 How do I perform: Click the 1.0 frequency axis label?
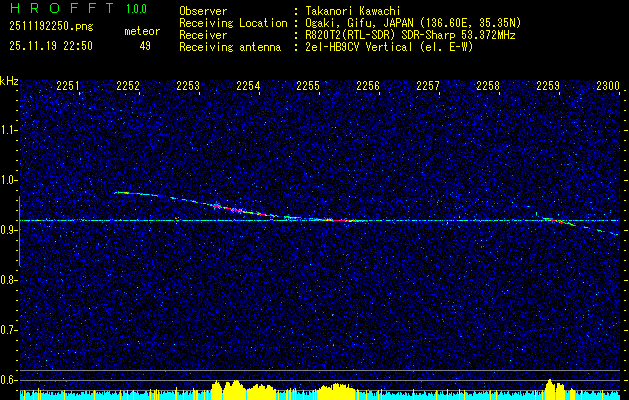pos(8,180)
